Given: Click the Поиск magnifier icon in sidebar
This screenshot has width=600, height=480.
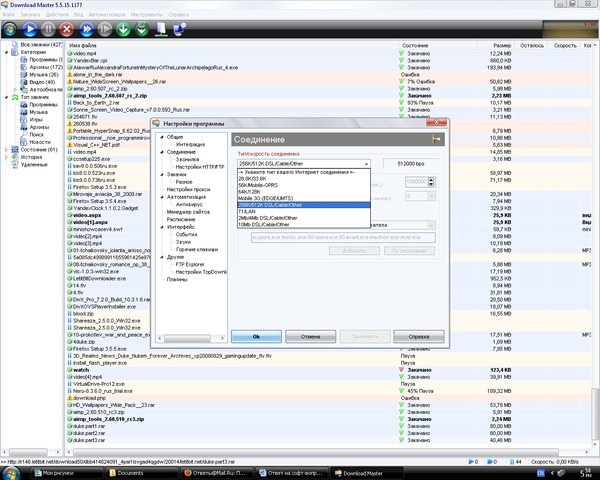Looking at the screenshot, I should [x=24, y=134].
